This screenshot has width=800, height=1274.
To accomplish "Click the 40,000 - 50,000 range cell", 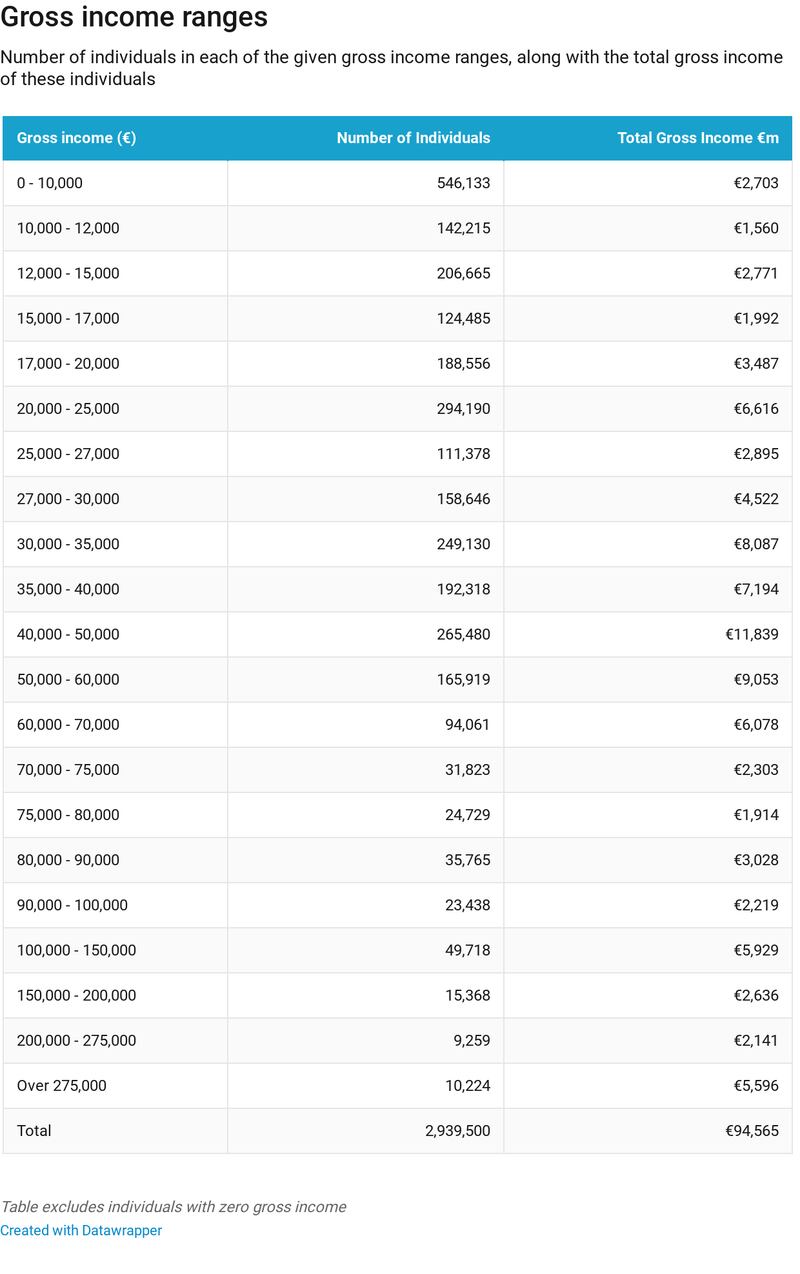I will pyautogui.click(x=68, y=634).
